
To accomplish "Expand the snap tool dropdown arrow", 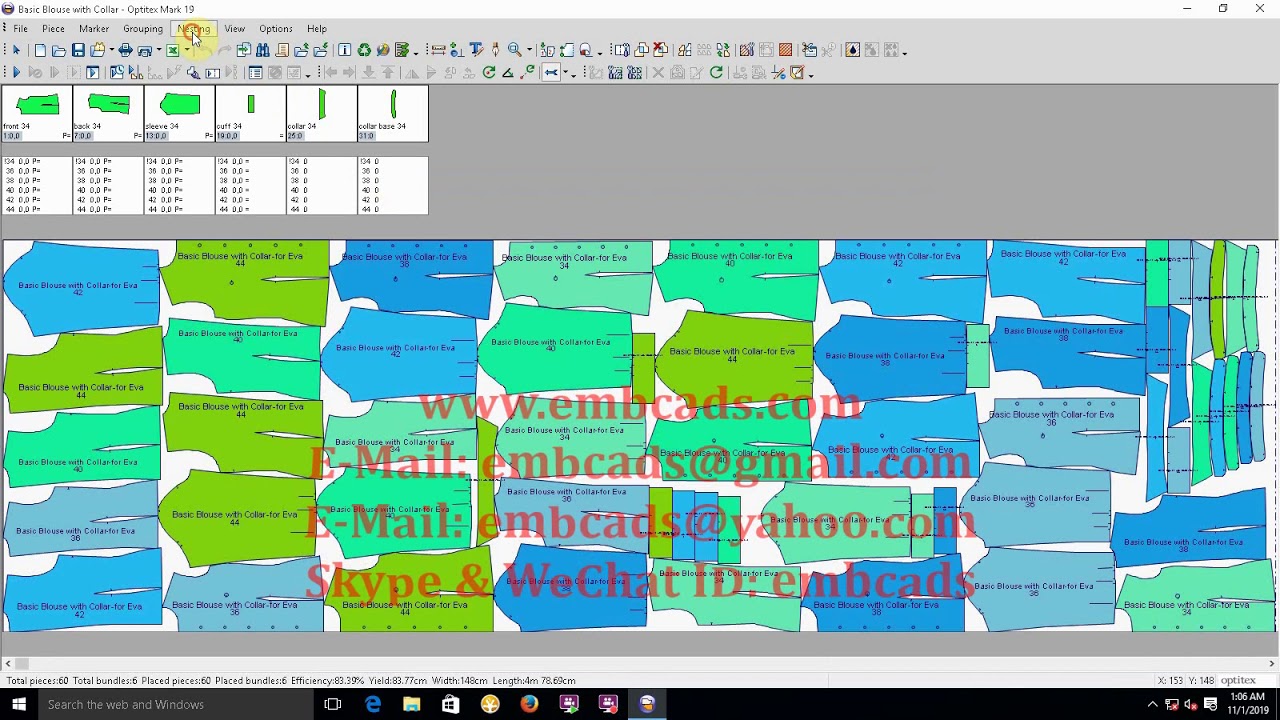I will (x=565, y=72).
